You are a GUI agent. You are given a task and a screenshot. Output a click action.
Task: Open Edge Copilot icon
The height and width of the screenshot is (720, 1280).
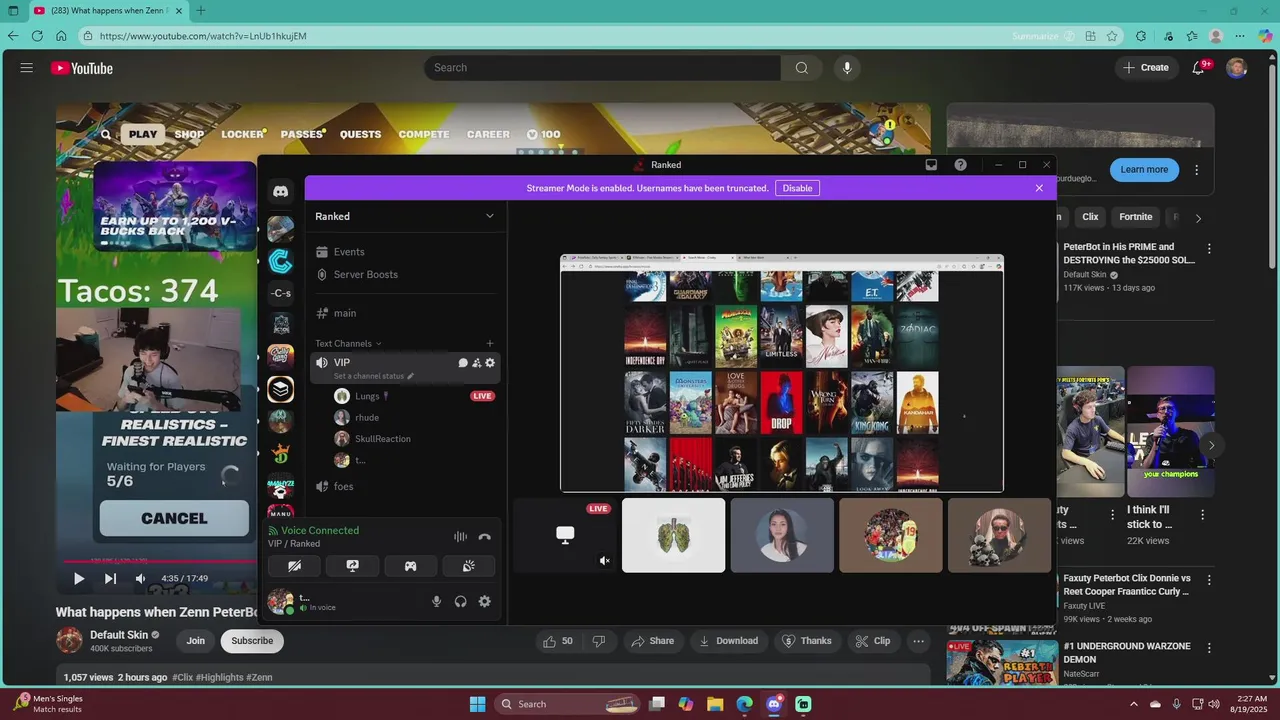click(x=1265, y=36)
